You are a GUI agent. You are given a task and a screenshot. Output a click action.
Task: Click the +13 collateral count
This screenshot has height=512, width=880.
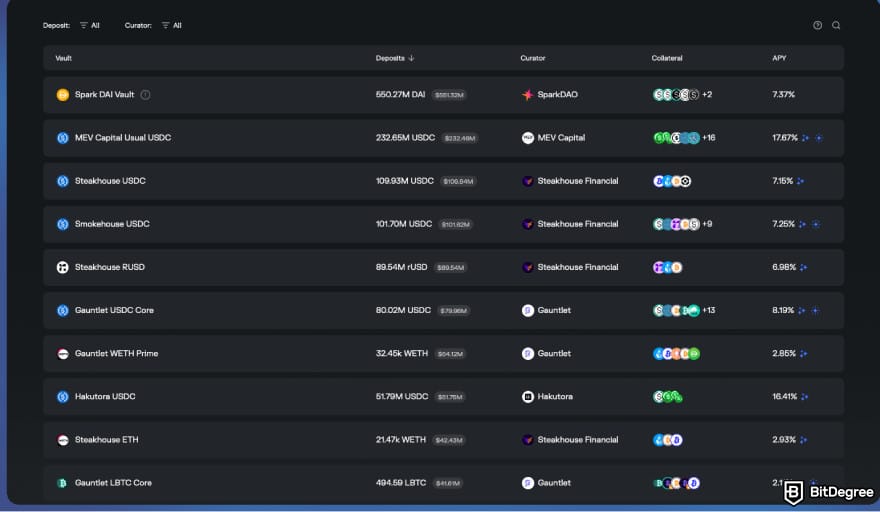click(x=709, y=310)
